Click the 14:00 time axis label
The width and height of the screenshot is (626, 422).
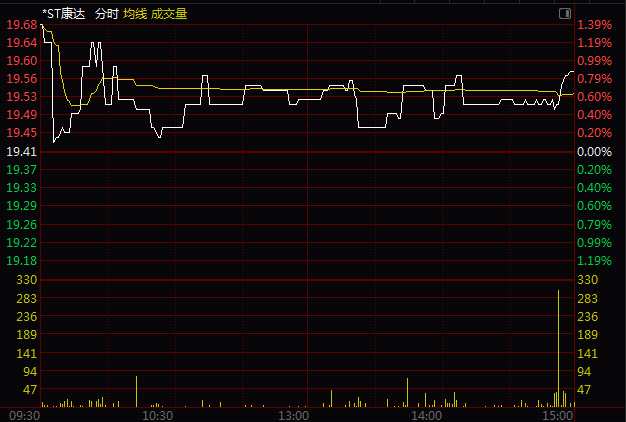(x=426, y=416)
